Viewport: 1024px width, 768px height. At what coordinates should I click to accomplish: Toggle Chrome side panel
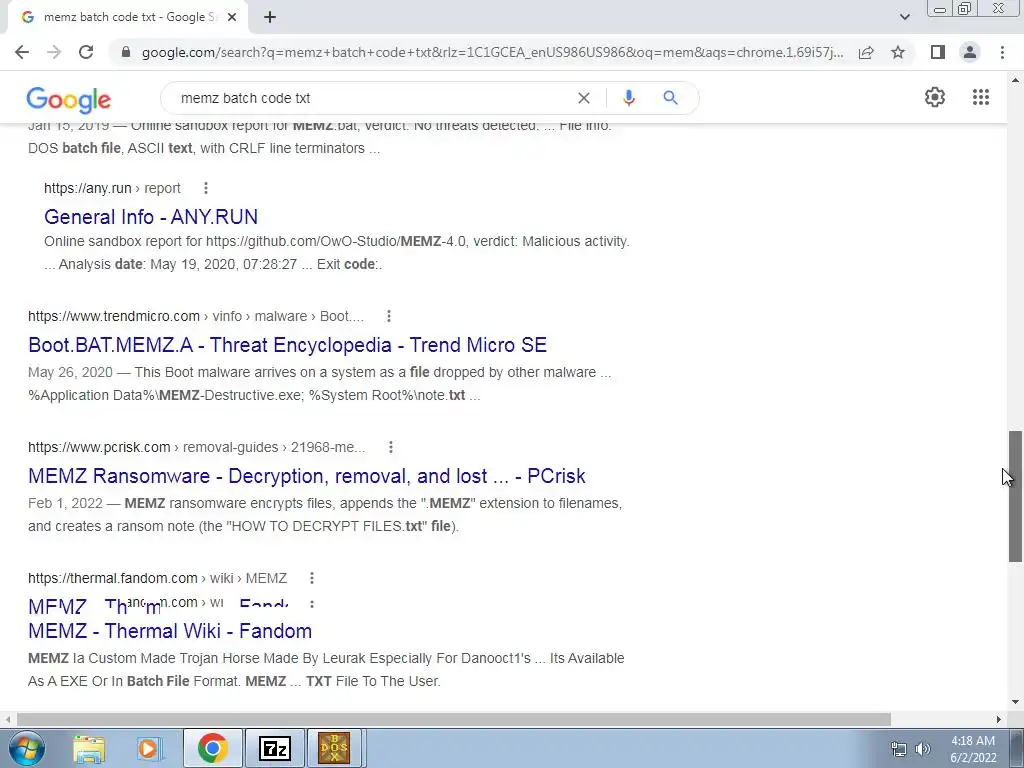938,52
